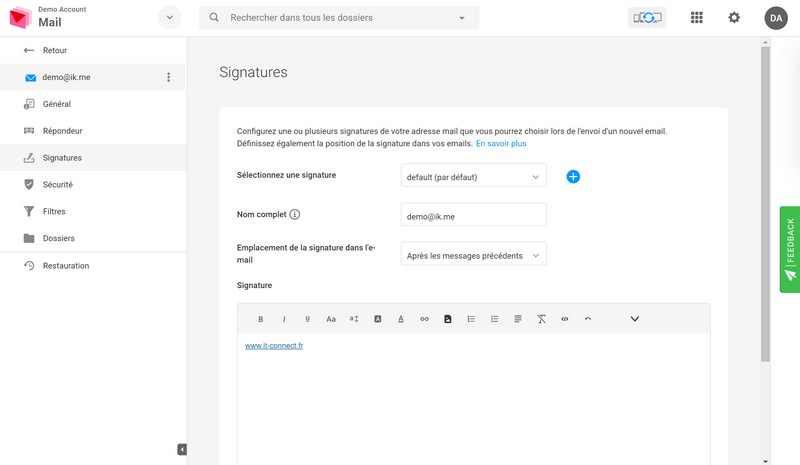Click the search magnifier icon
The width and height of the screenshot is (800, 465).
(x=214, y=17)
